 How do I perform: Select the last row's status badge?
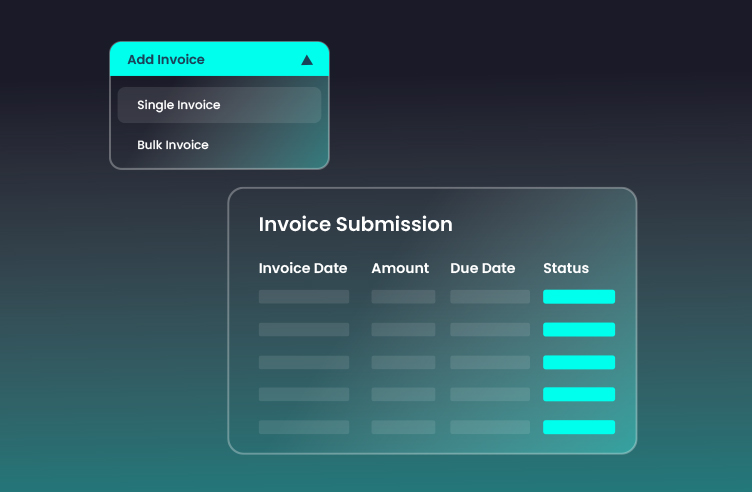(x=578, y=427)
